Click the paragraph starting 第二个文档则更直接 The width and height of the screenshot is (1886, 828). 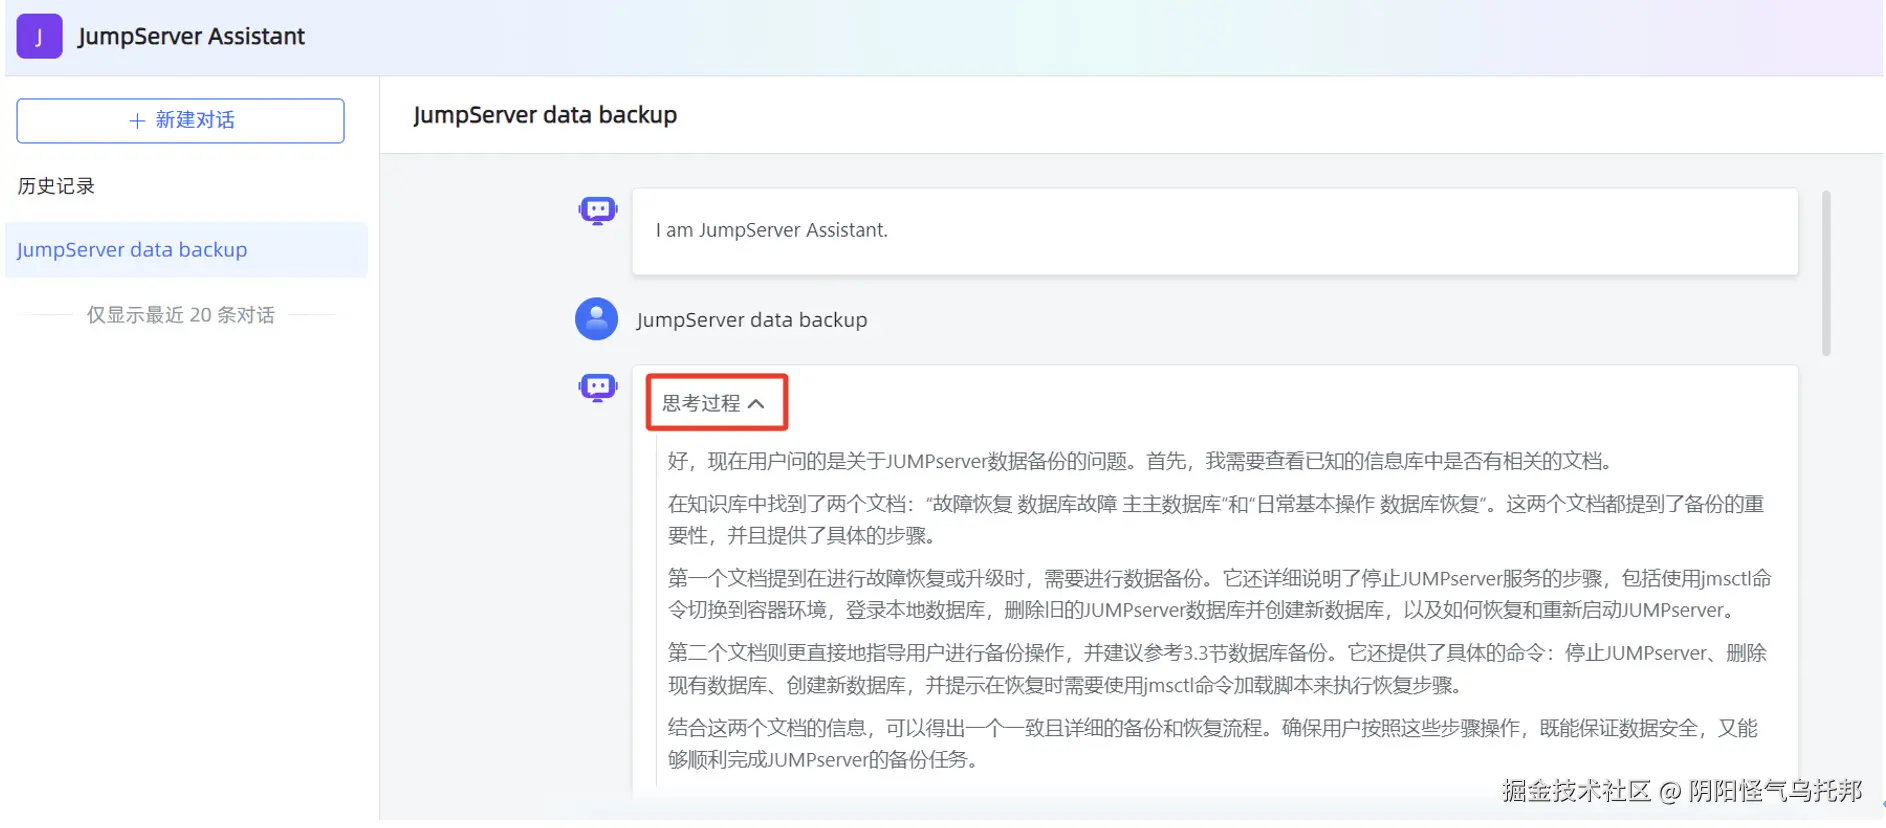(1217, 669)
